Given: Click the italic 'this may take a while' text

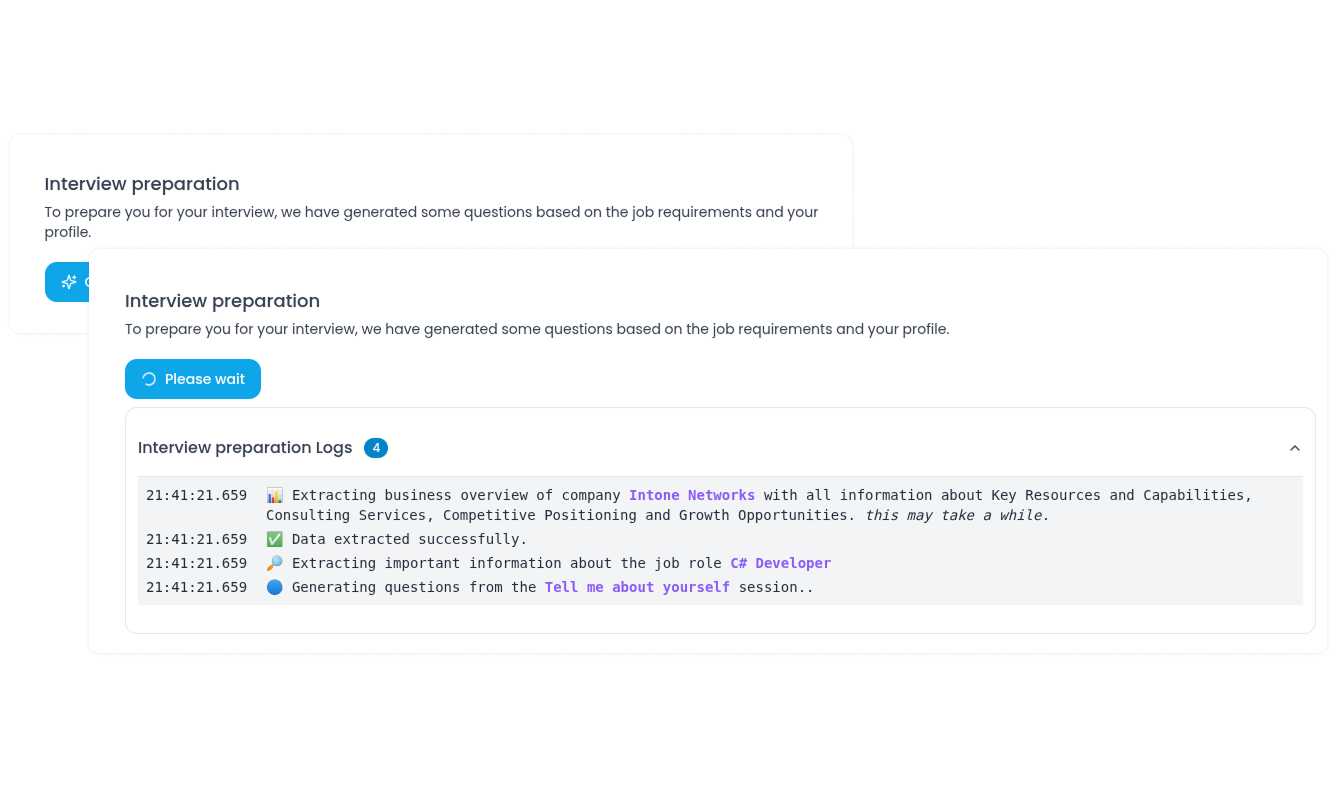Looking at the screenshot, I should (x=957, y=515).
